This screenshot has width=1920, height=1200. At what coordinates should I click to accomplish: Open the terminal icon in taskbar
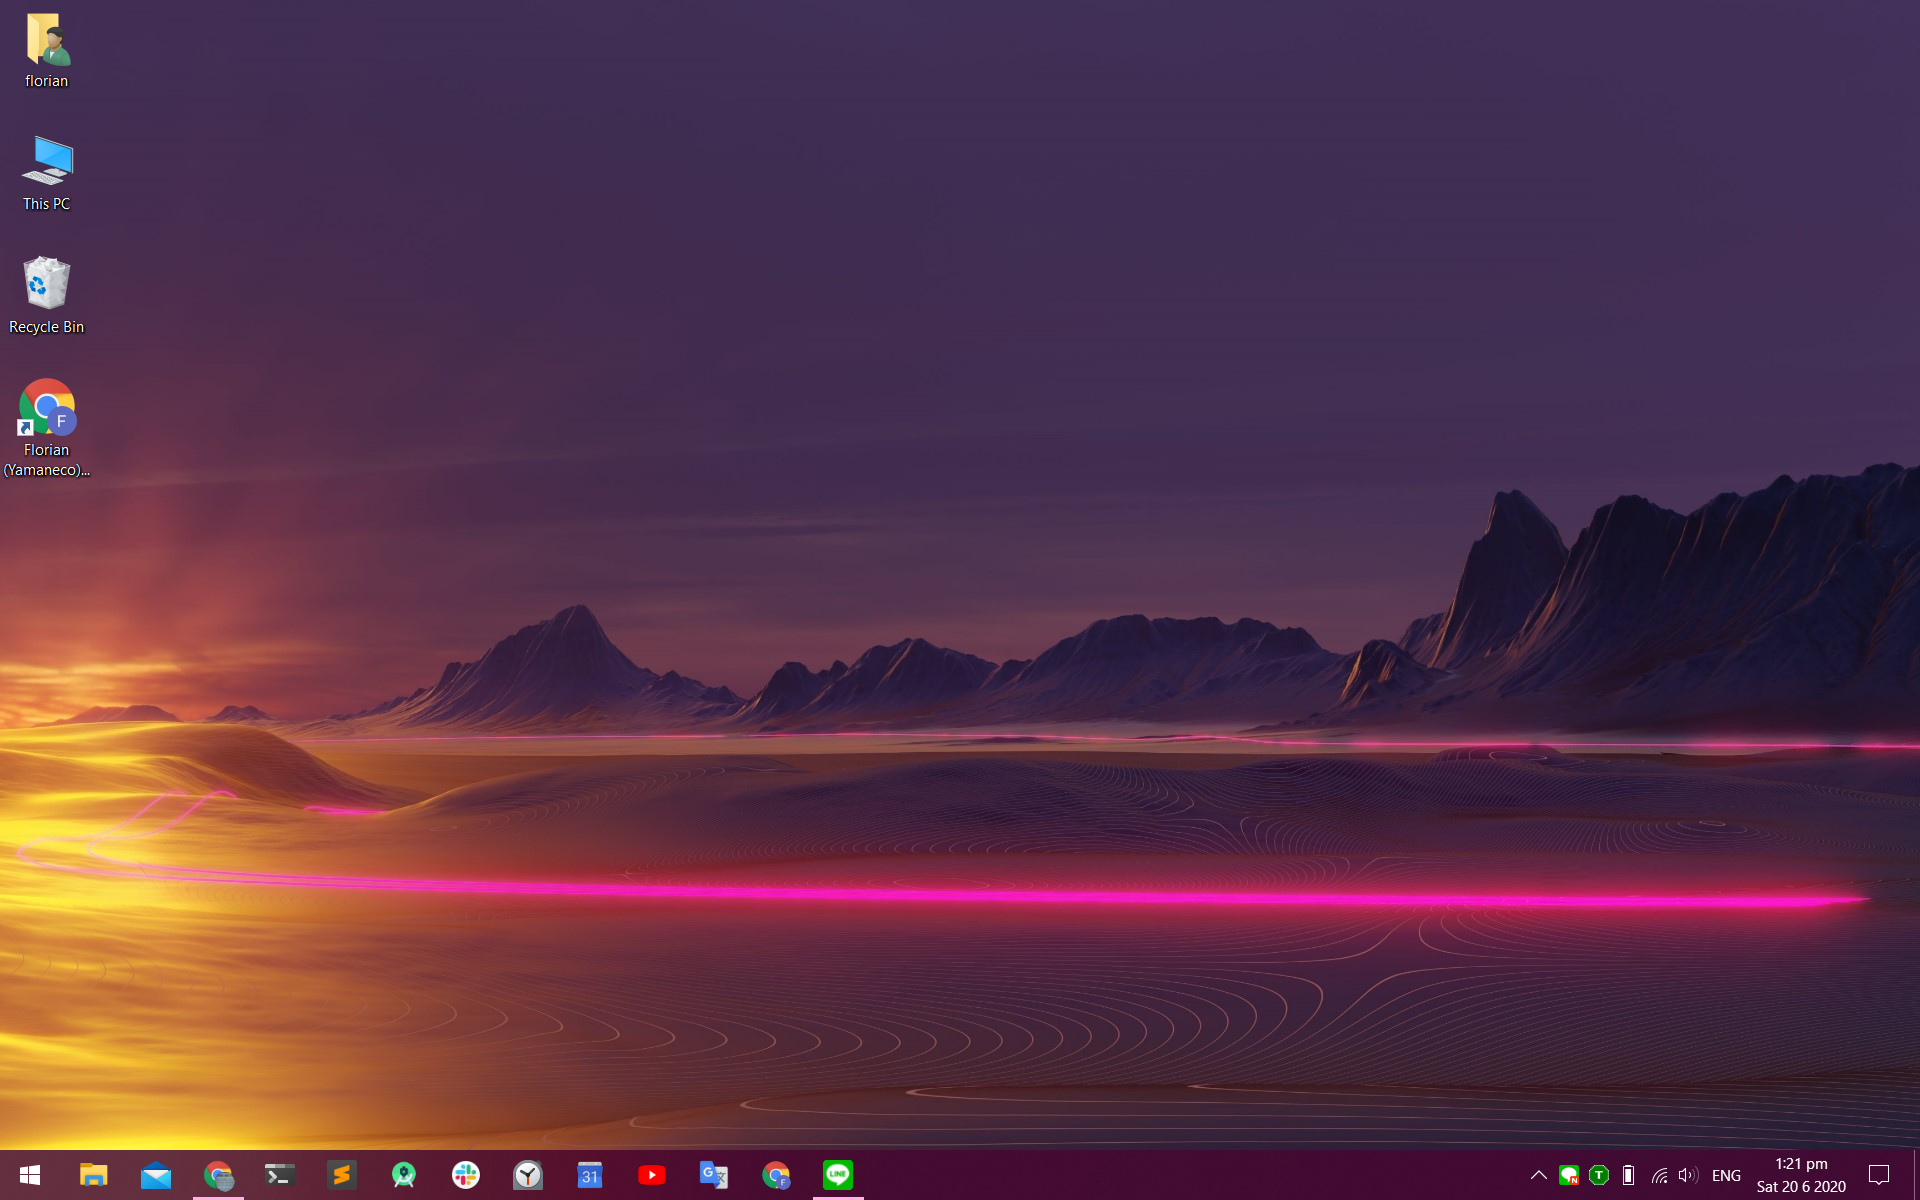click(280, 1175)
